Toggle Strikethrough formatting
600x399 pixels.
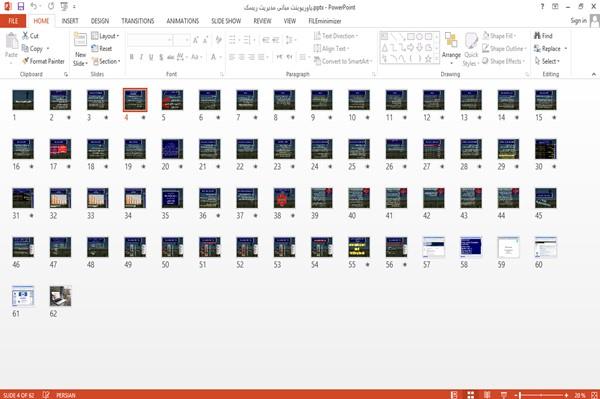click(171, 57)
